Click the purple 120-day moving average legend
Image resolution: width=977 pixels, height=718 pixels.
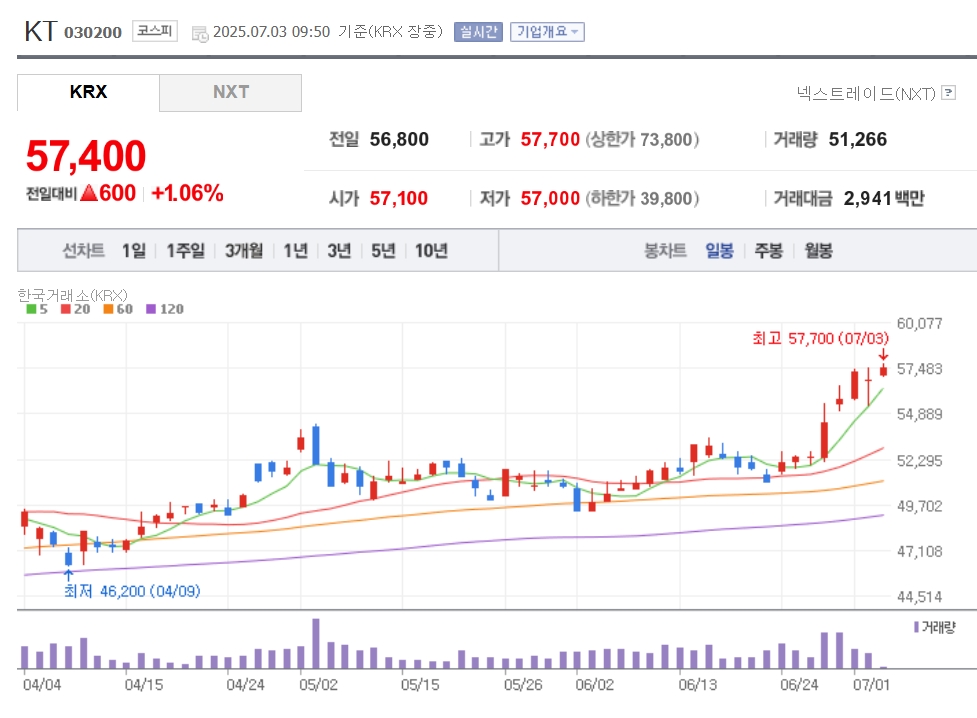tap(164, 309)
